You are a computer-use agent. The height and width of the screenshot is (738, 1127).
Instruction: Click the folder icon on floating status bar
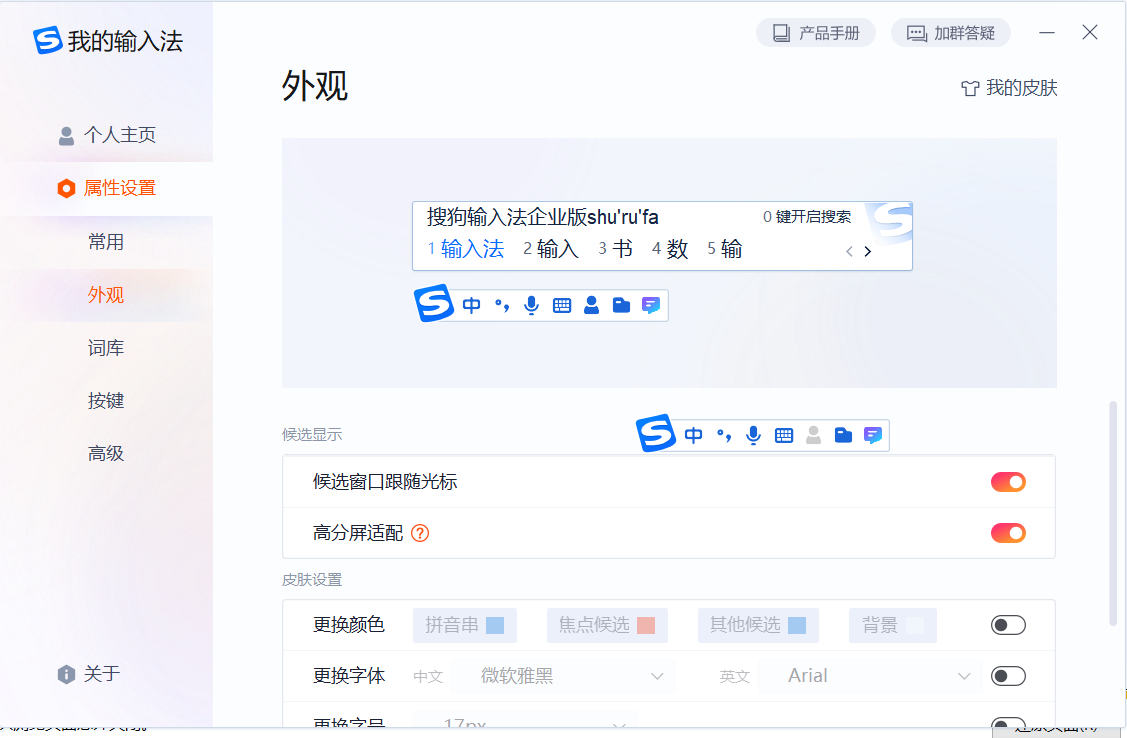tap(843, 435)
